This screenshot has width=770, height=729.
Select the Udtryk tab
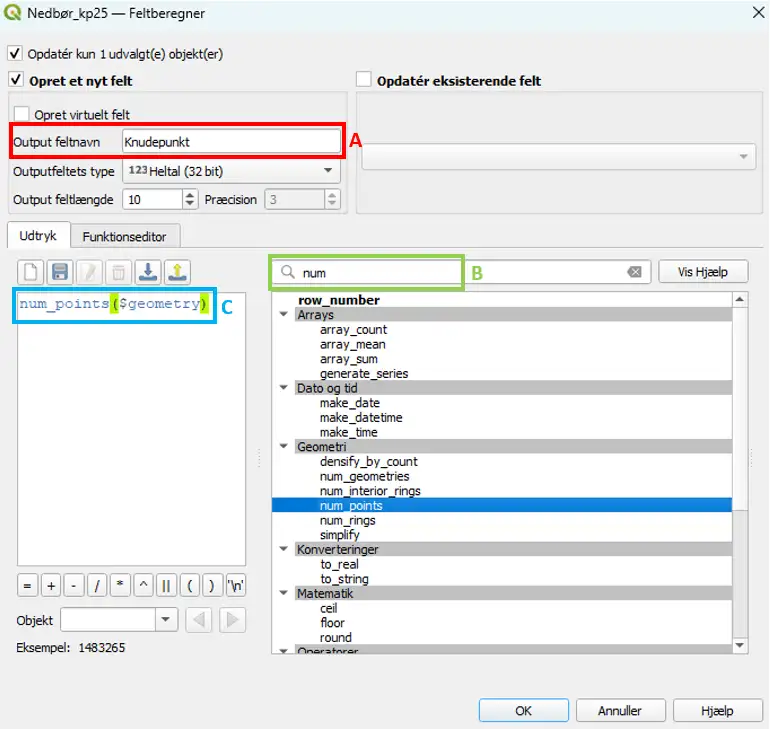(x=39, y=237)
